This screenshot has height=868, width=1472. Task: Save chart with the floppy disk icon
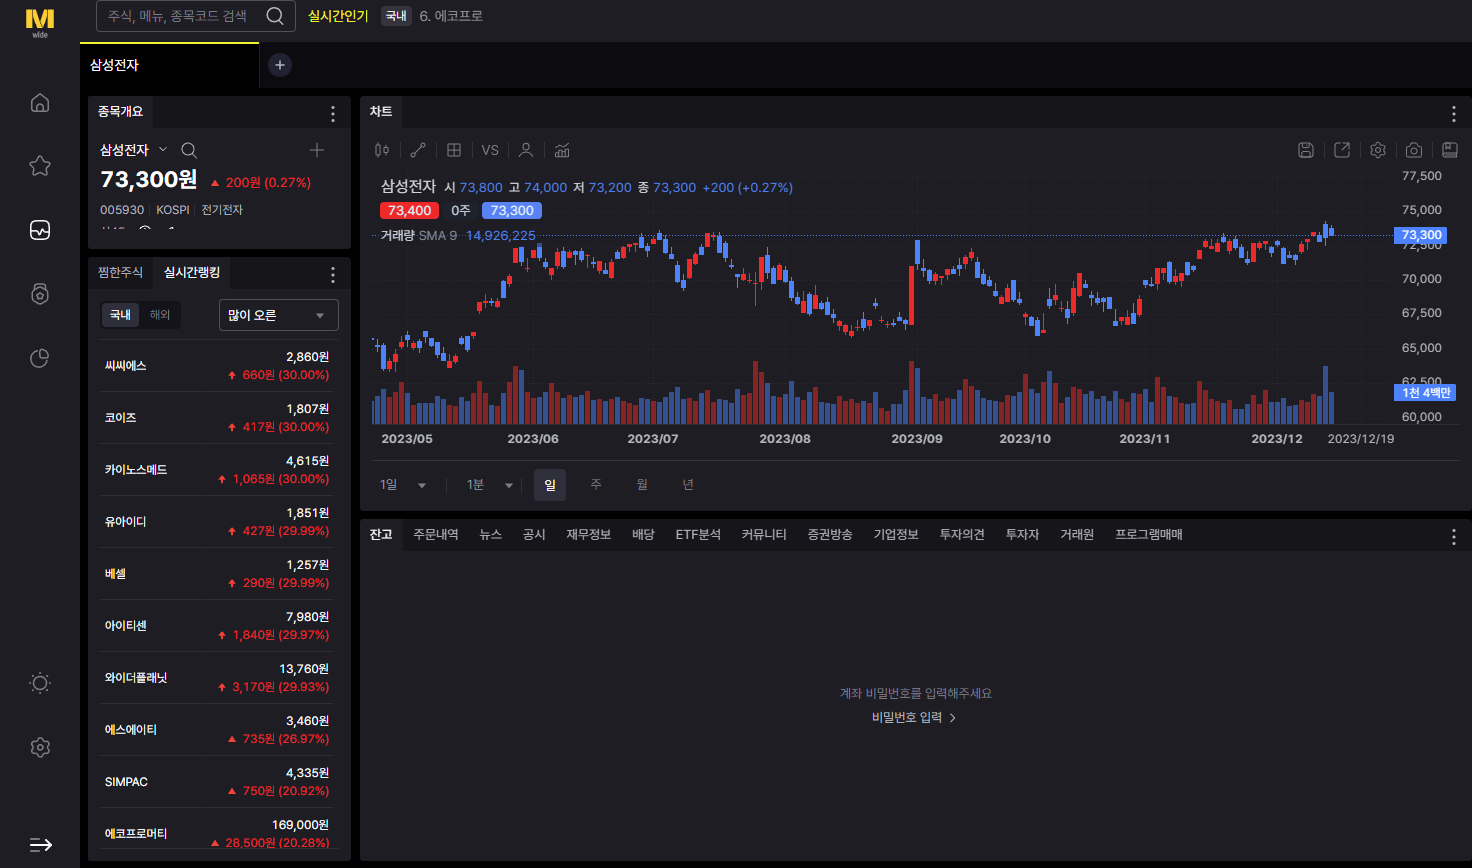click(1306, 150)
